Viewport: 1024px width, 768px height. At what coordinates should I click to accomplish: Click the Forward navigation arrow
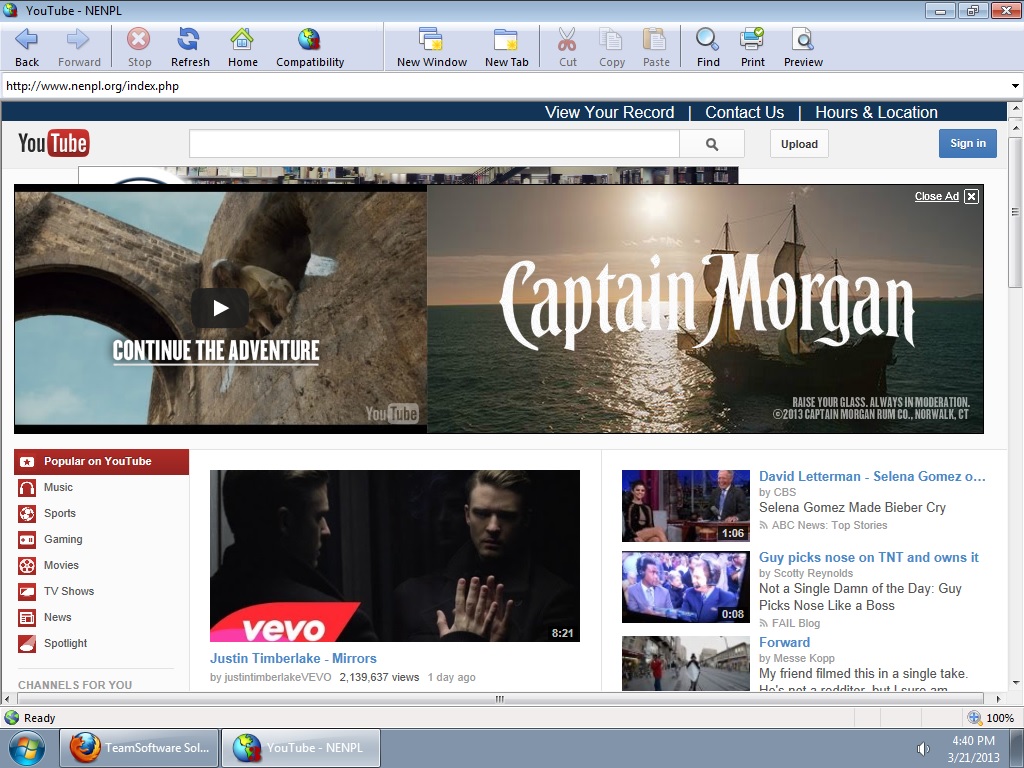click(x=79, y=48)
